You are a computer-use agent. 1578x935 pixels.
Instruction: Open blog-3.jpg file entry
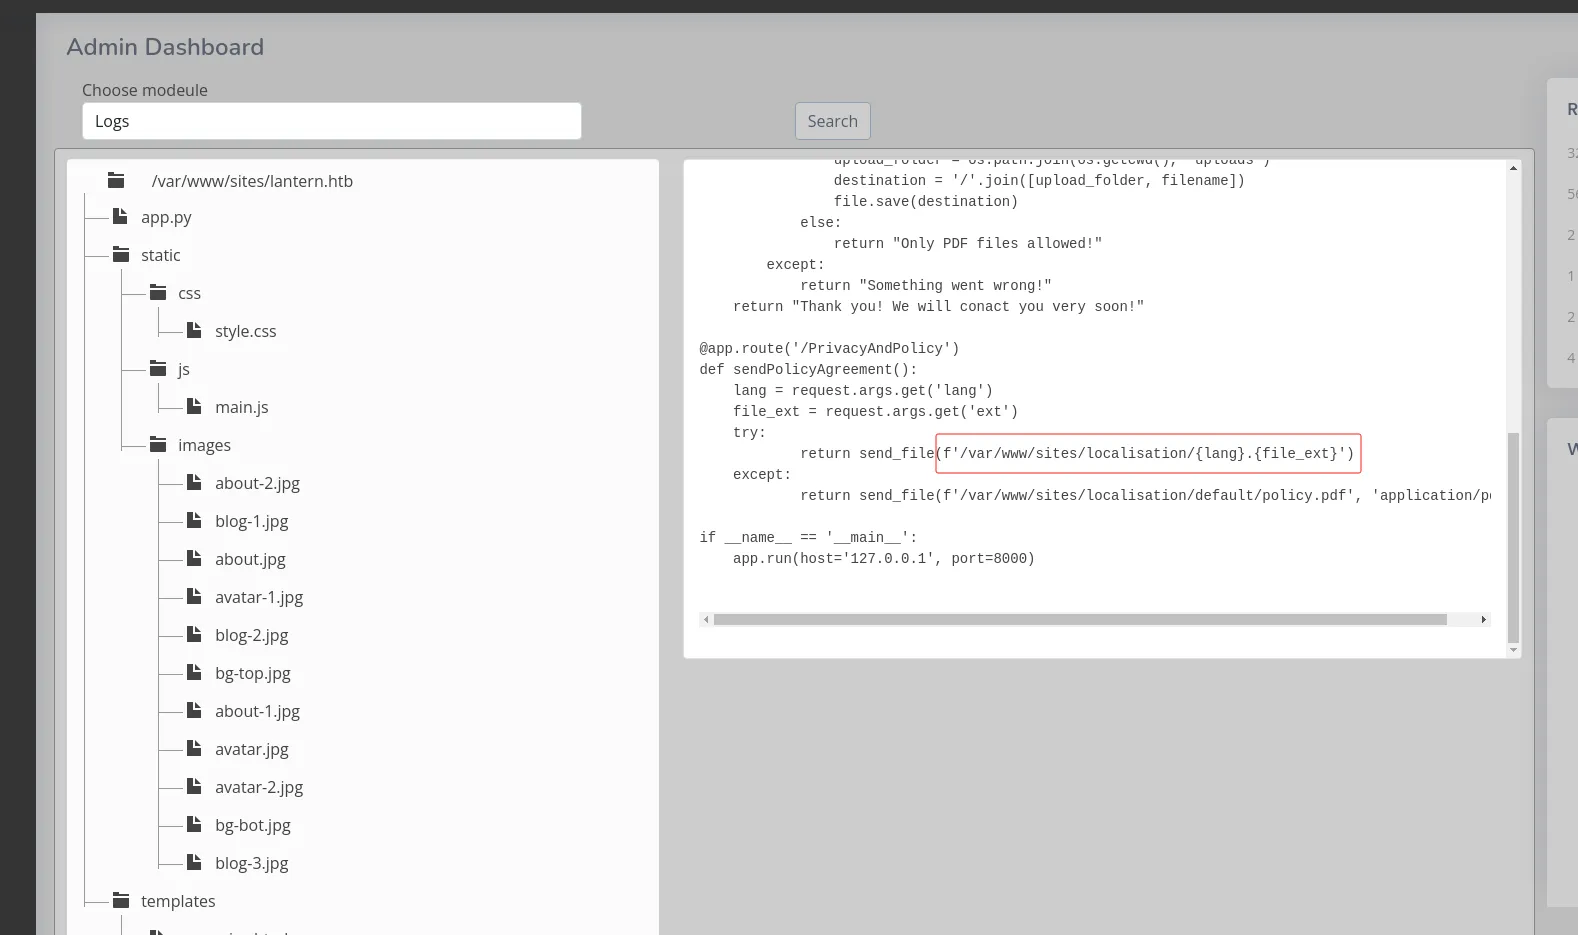[251, 863]
